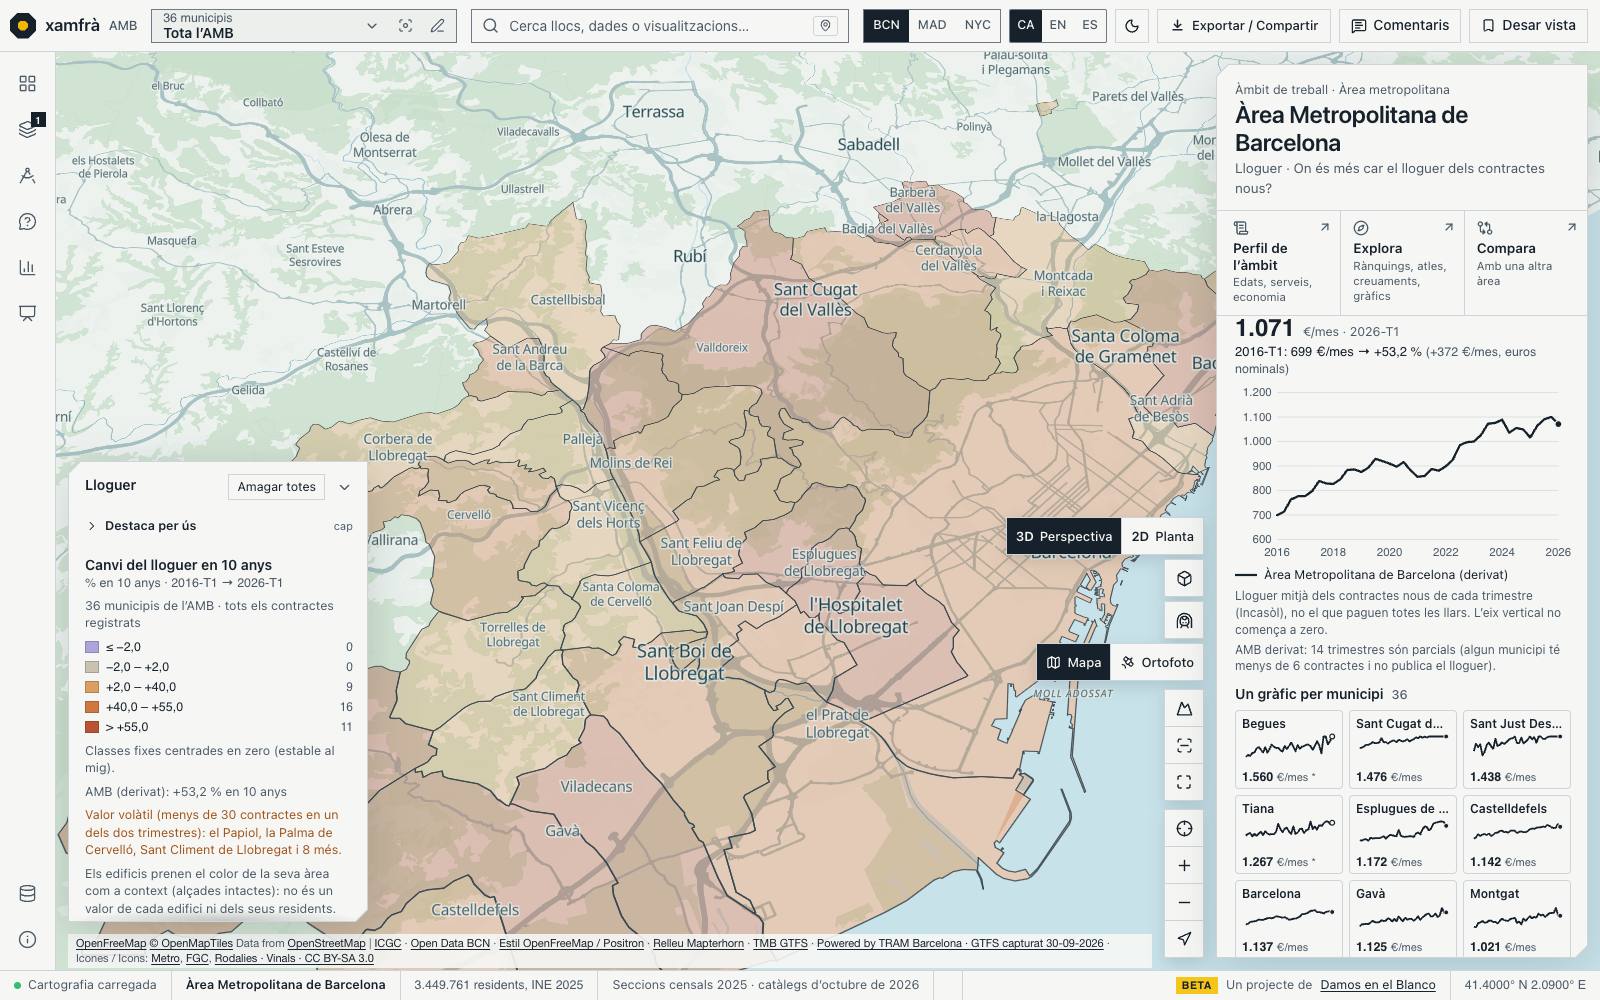Open the Comentaris button
The image size is (1600, 1000).
[1400, 26]
